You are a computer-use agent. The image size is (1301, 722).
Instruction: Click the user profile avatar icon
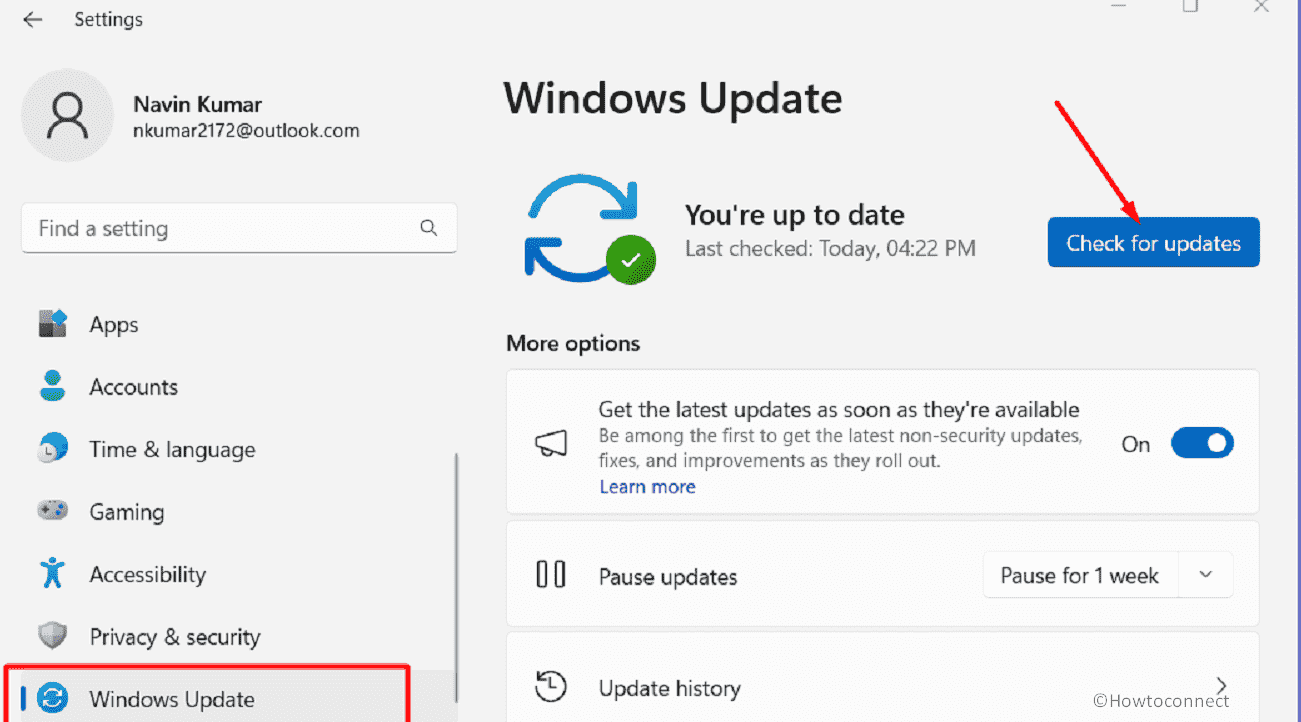[x=67, y=117]
